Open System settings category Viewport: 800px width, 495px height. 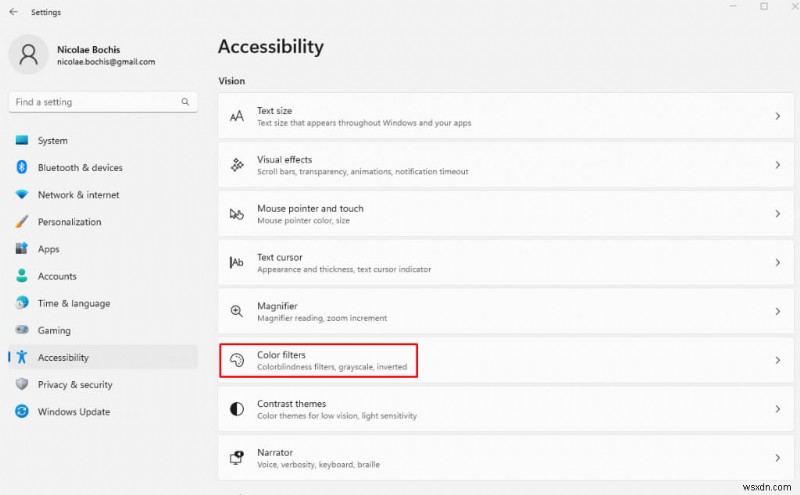[103, 140]
